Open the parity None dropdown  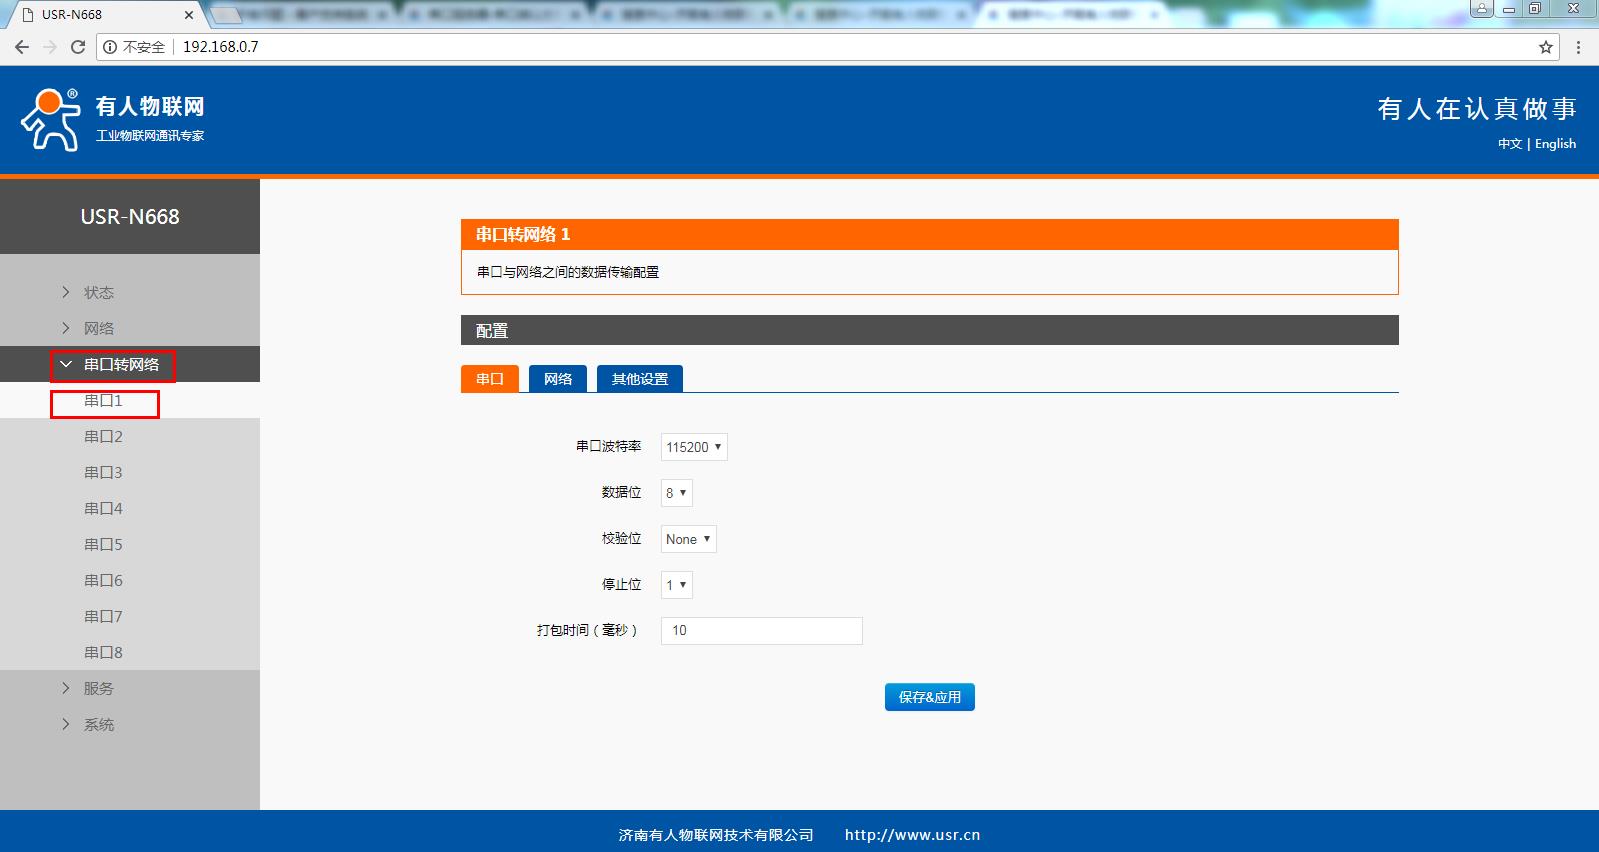tap(688, 539)
